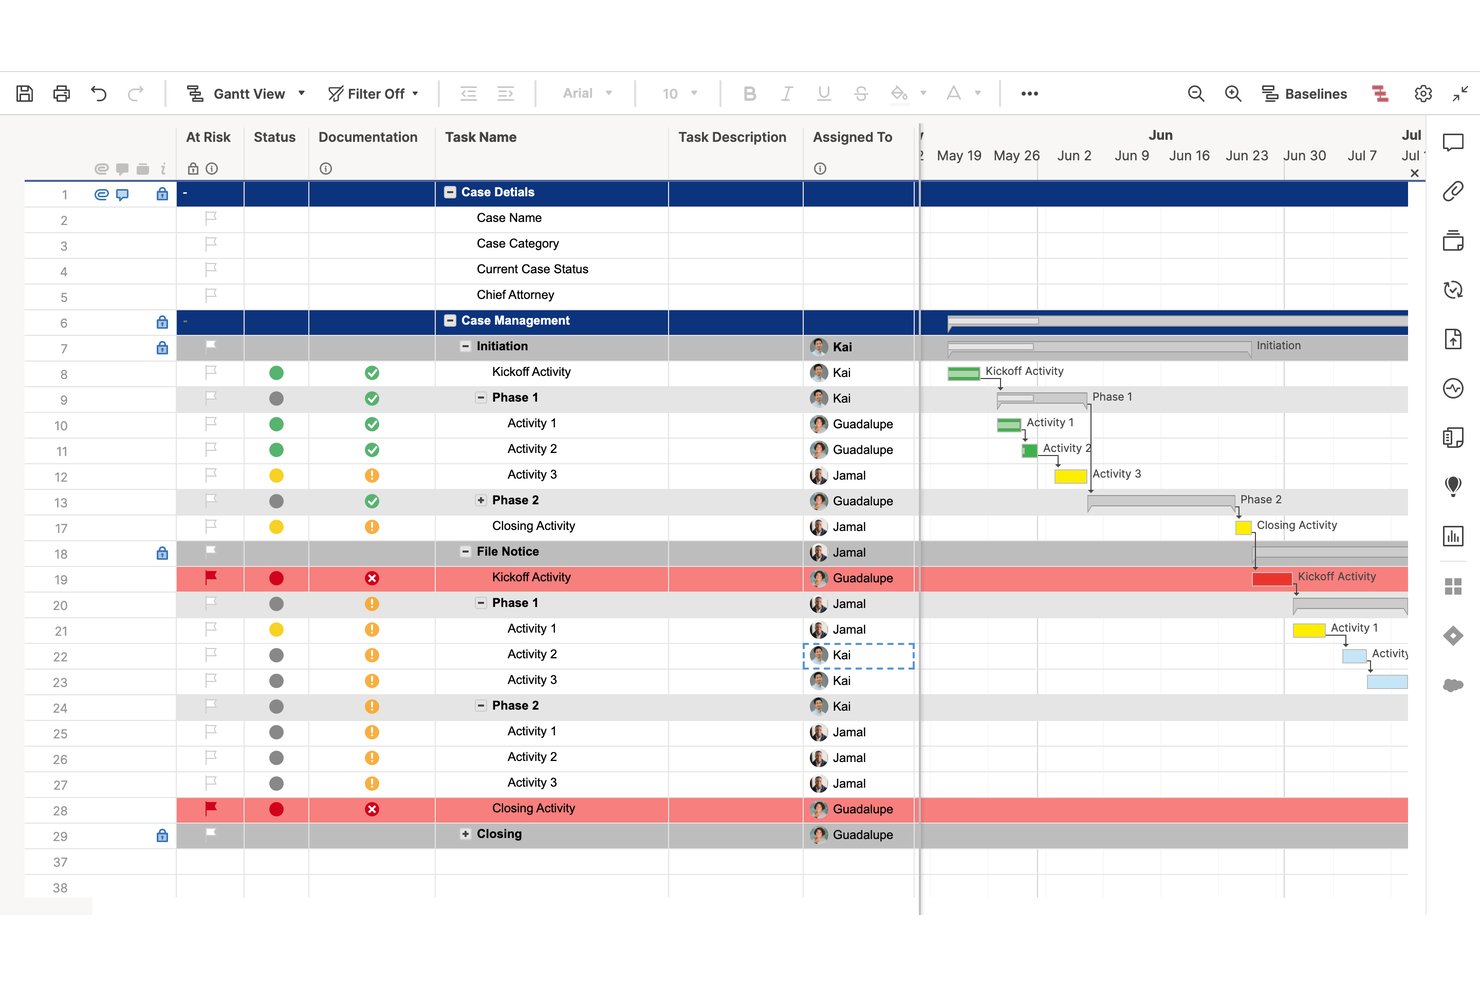Collapse the toolbar with the arrows icon
The height and width of the screenshot is (987, 1480).
1461,93
